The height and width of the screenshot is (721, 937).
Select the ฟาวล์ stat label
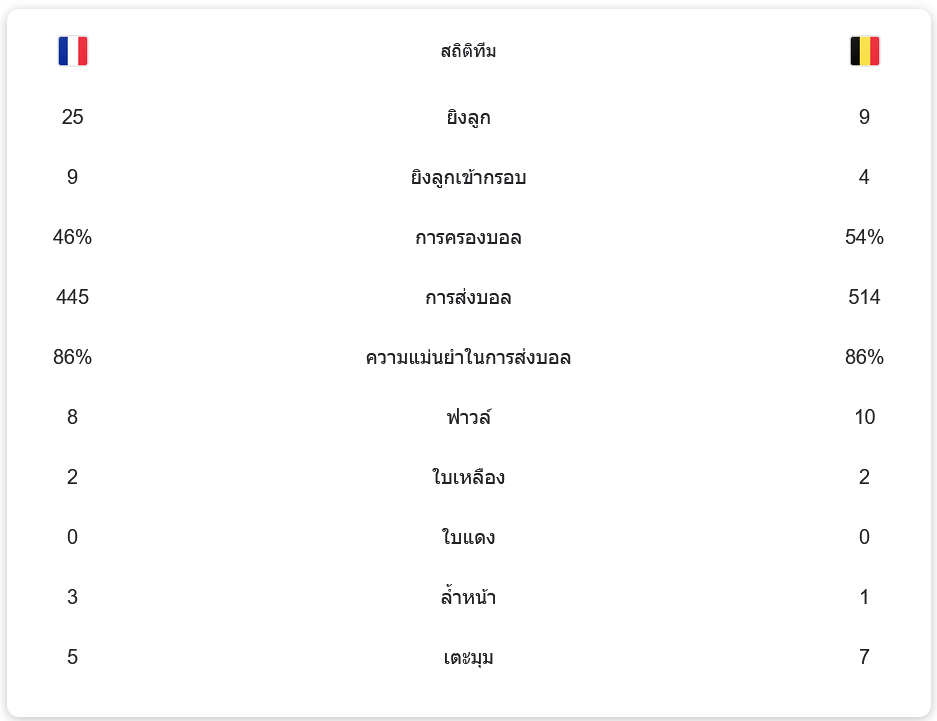[x=468, y=418]
